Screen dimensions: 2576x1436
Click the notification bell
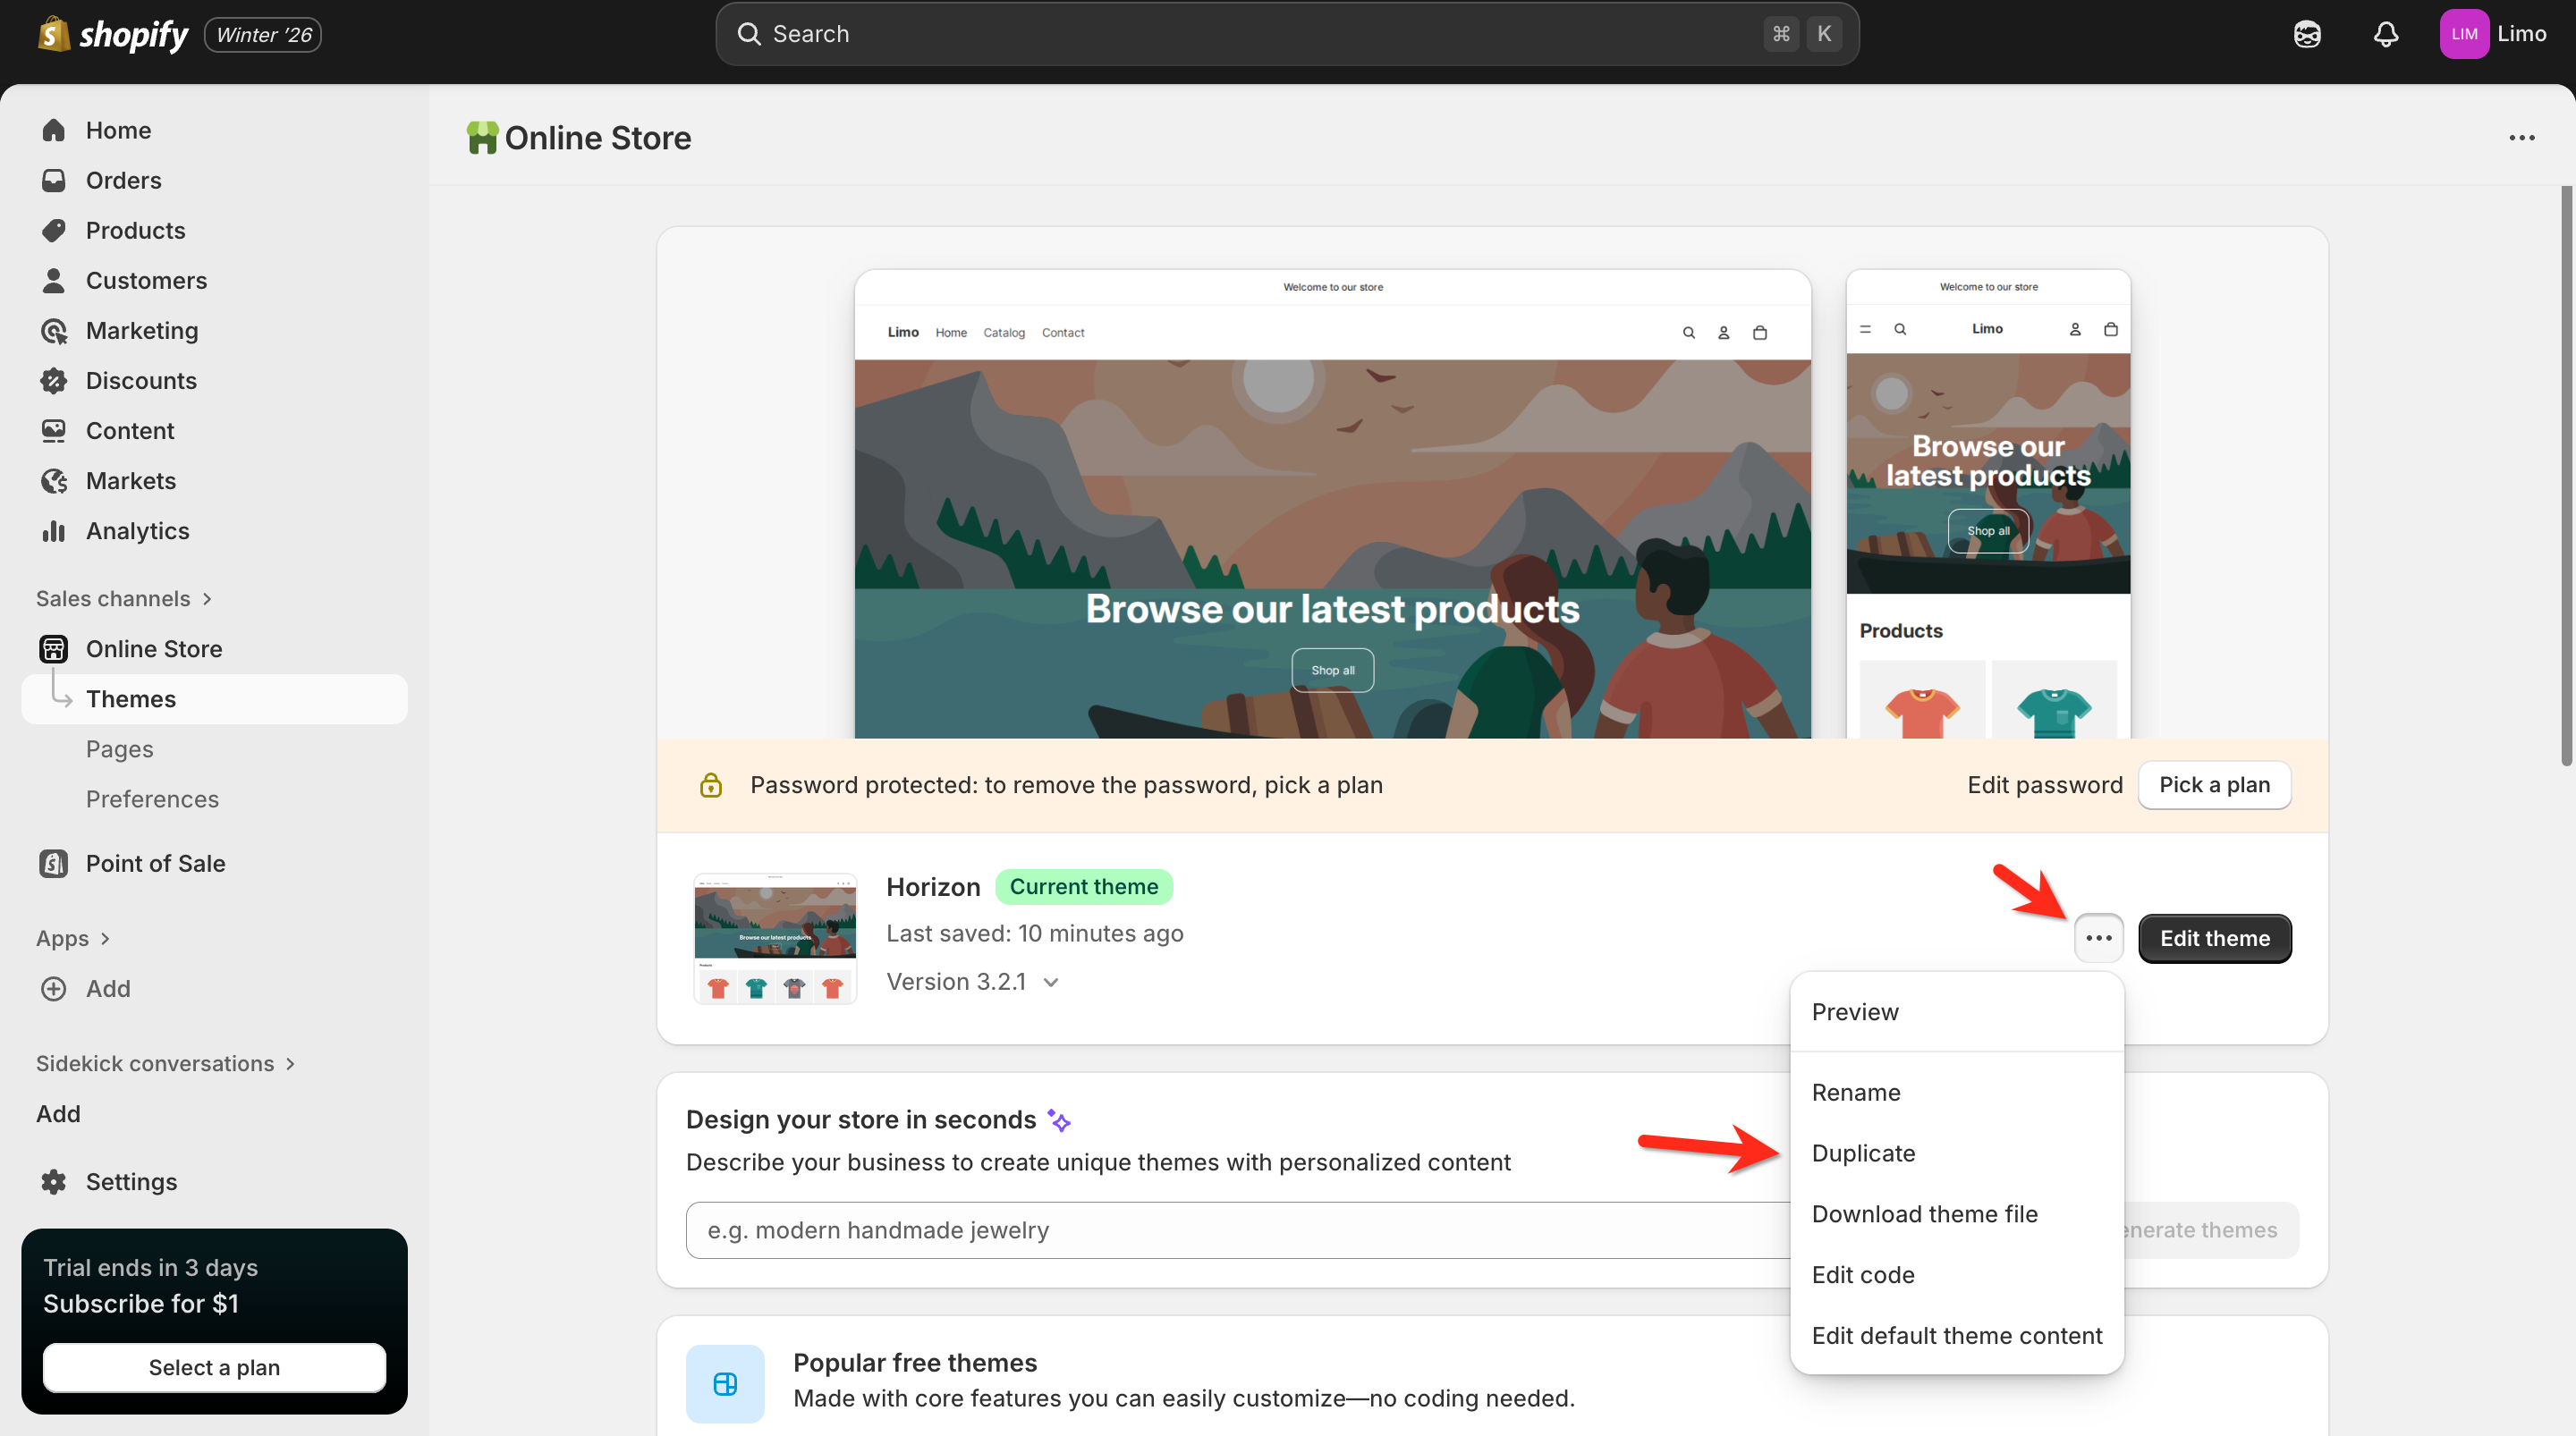point(2386,33)
